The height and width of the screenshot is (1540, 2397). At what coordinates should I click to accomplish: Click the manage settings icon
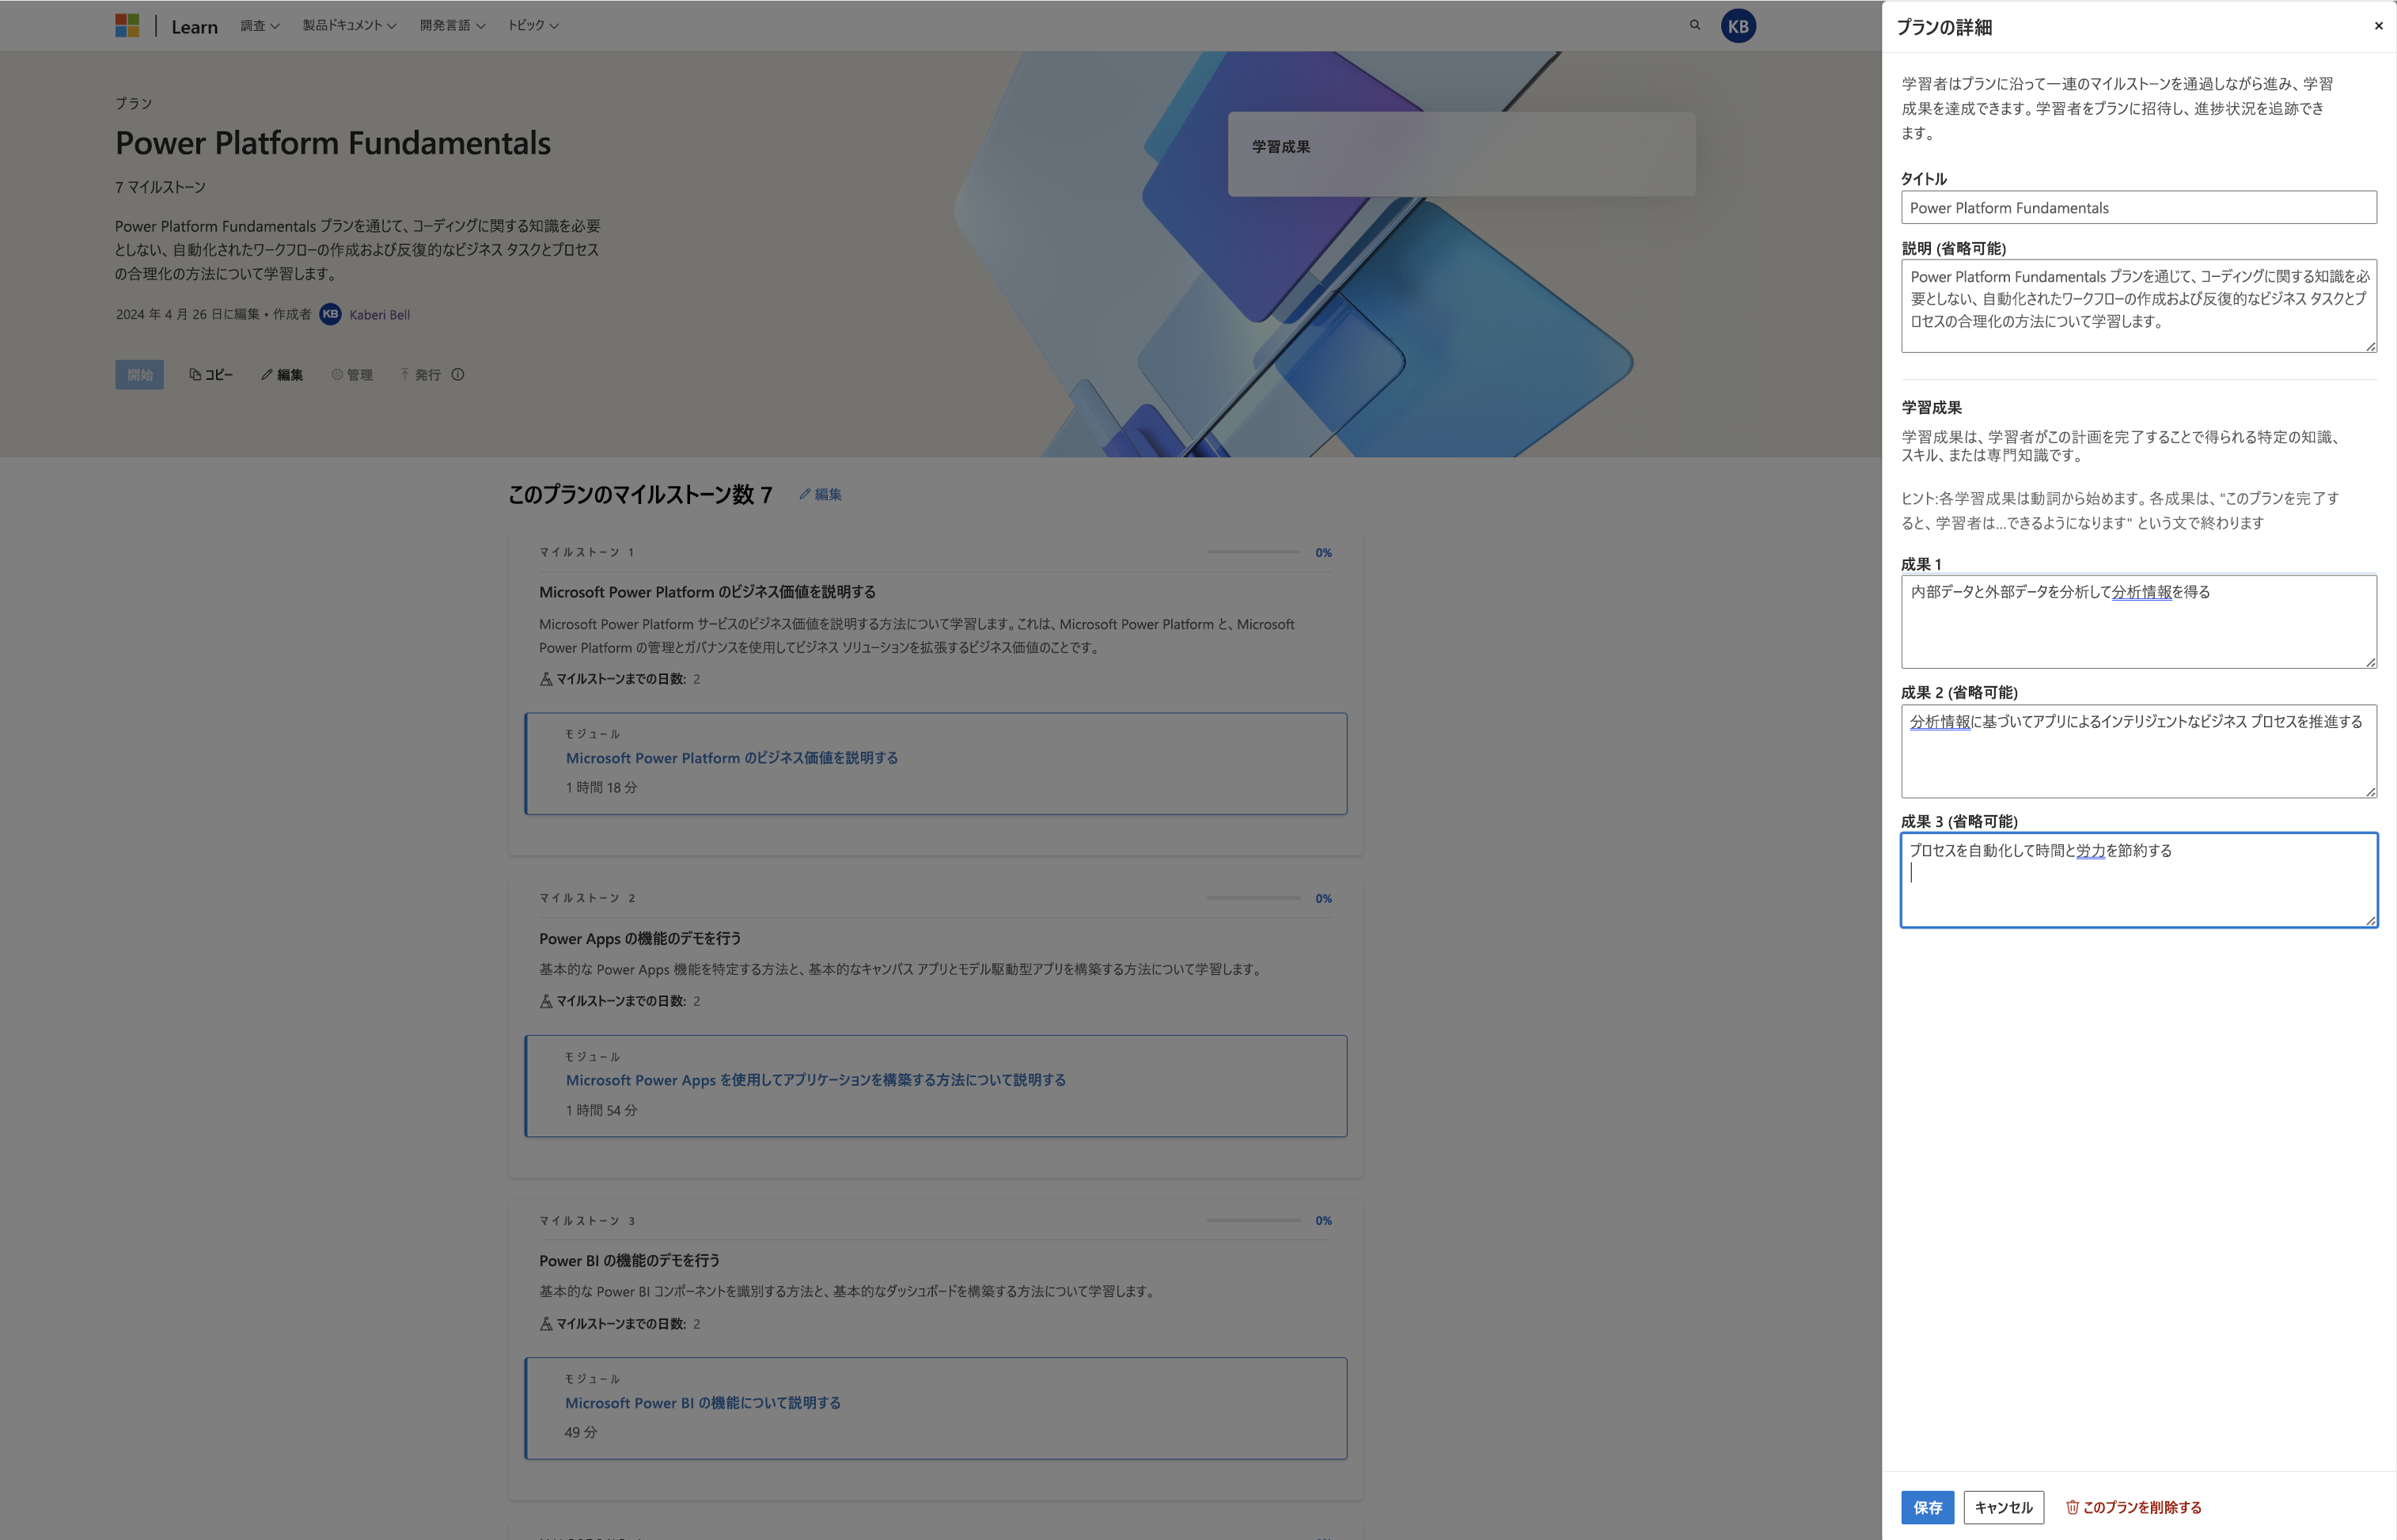click(x=336, y=374)
